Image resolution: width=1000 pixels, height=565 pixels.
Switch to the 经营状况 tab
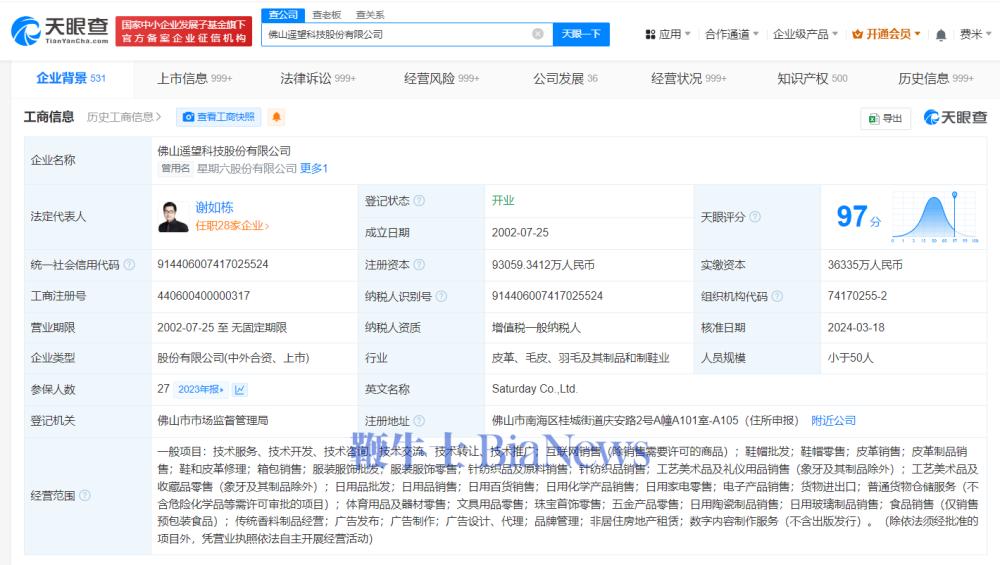coord(688,78)
